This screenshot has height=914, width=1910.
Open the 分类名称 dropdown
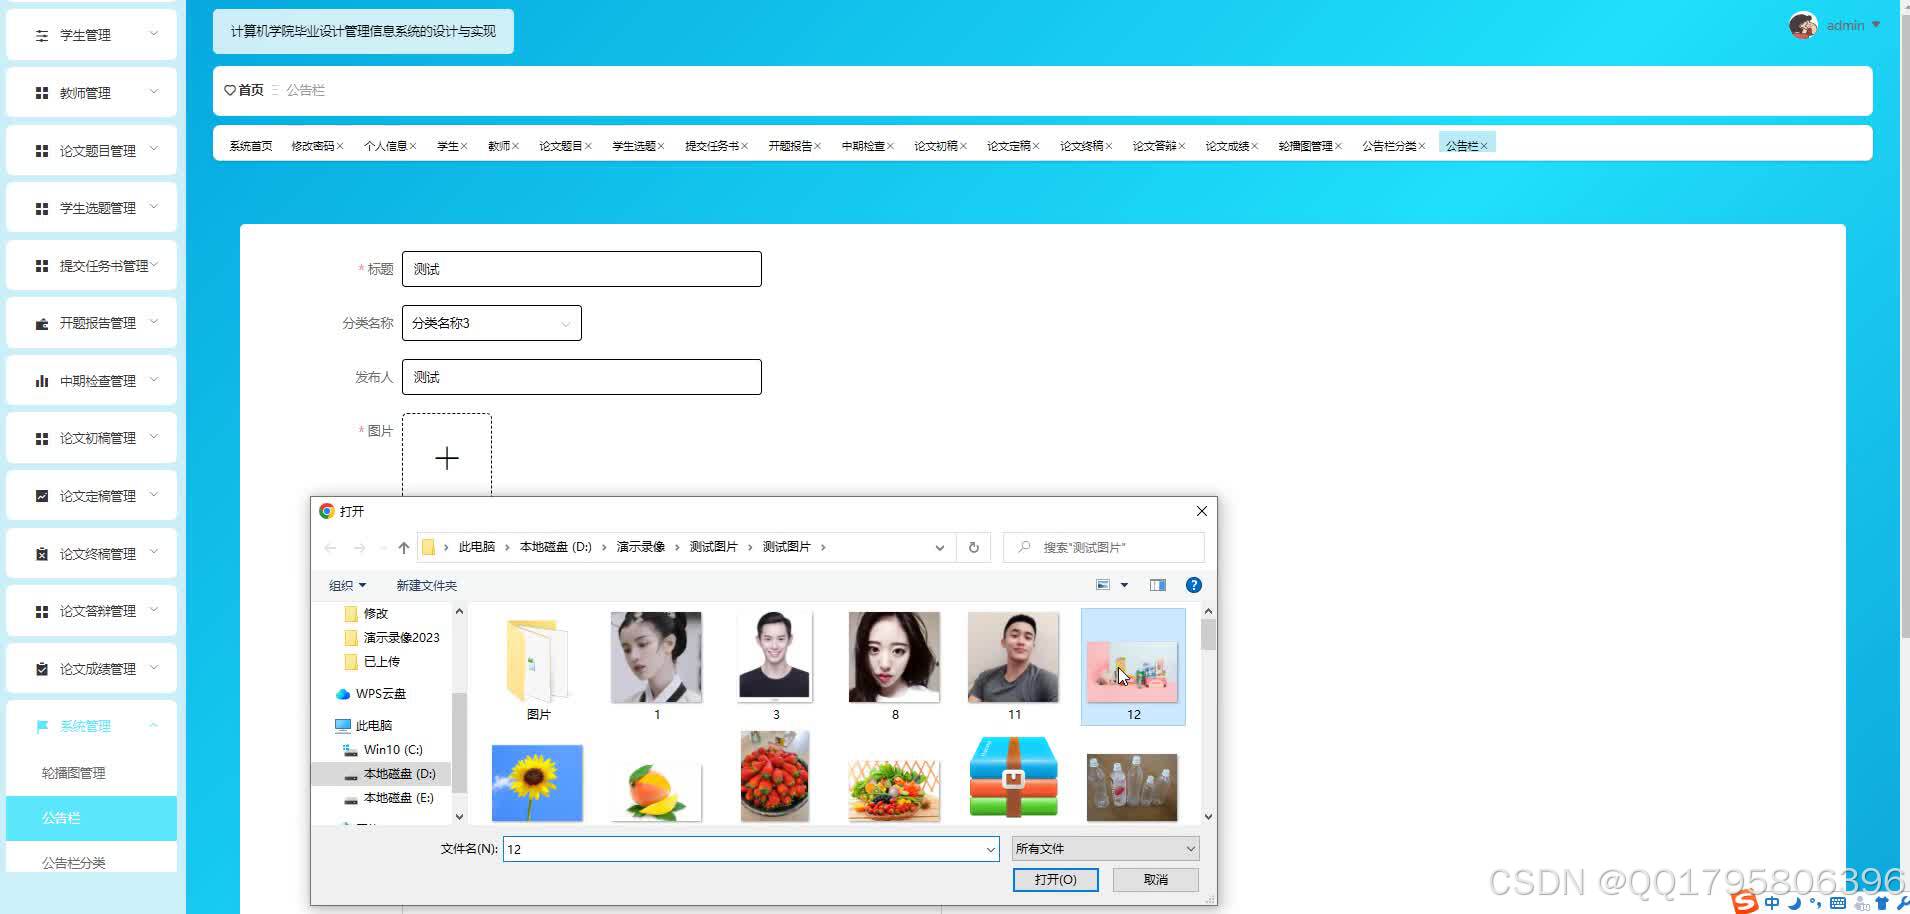tap(491, 323)
